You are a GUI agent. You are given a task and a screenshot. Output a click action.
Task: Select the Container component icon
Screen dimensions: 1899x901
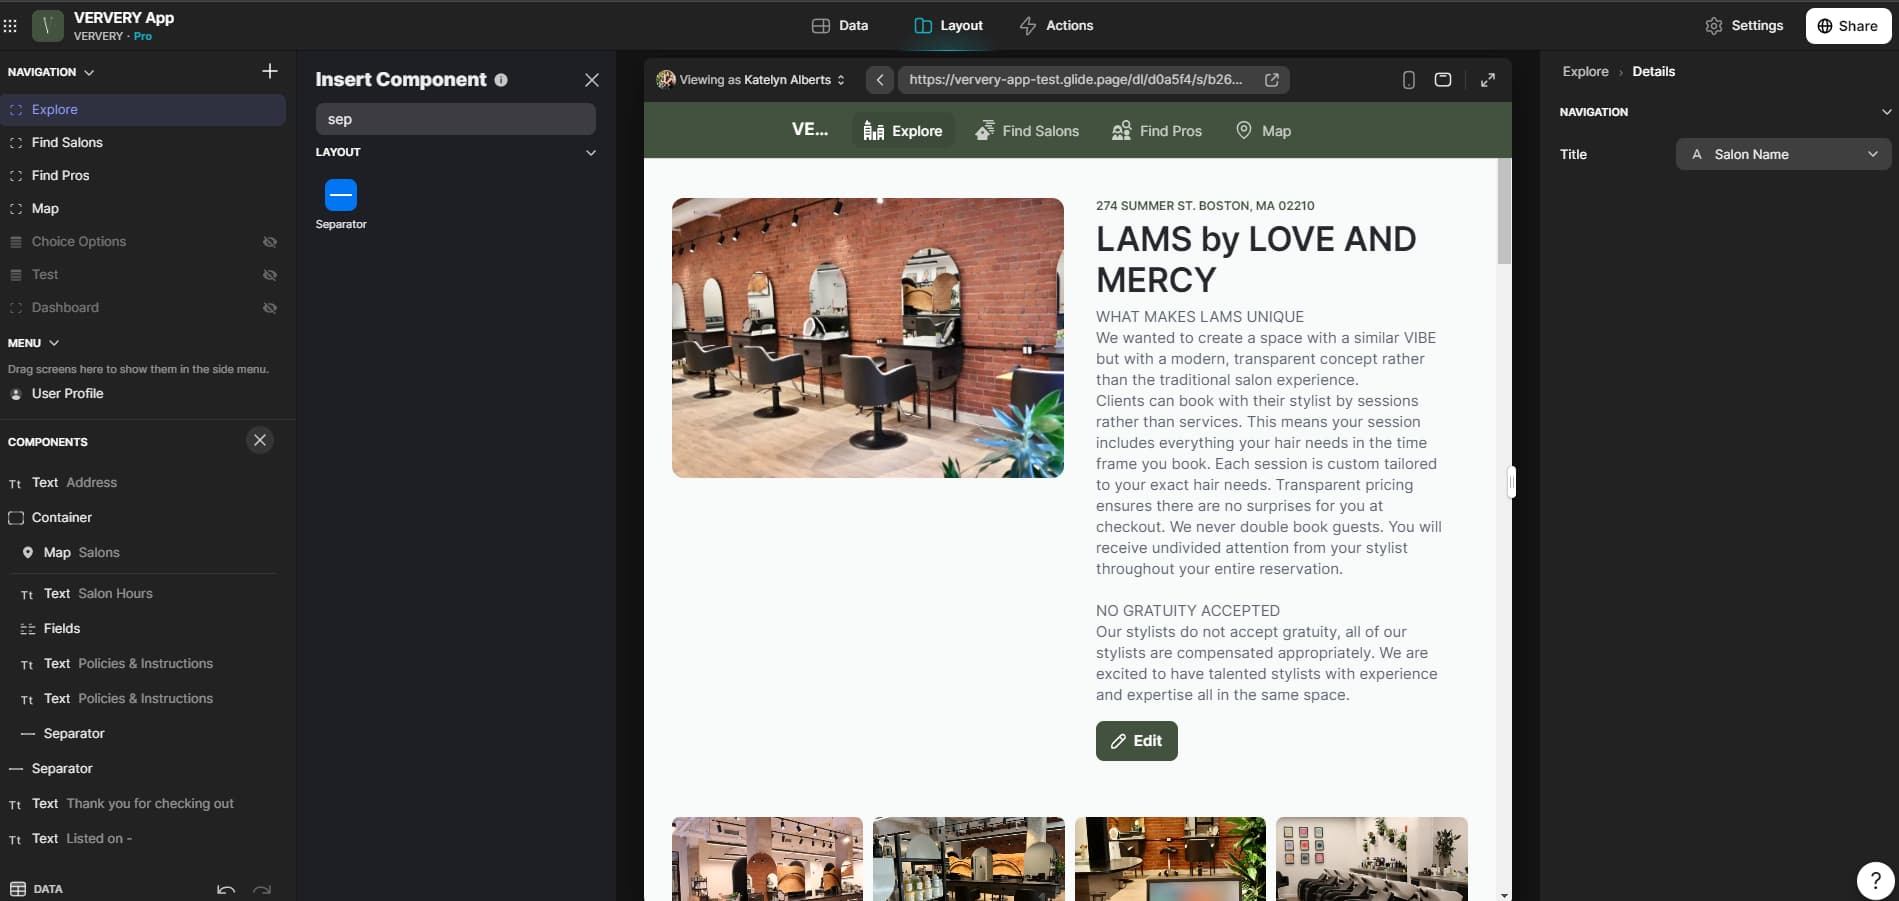click(16, 518)
